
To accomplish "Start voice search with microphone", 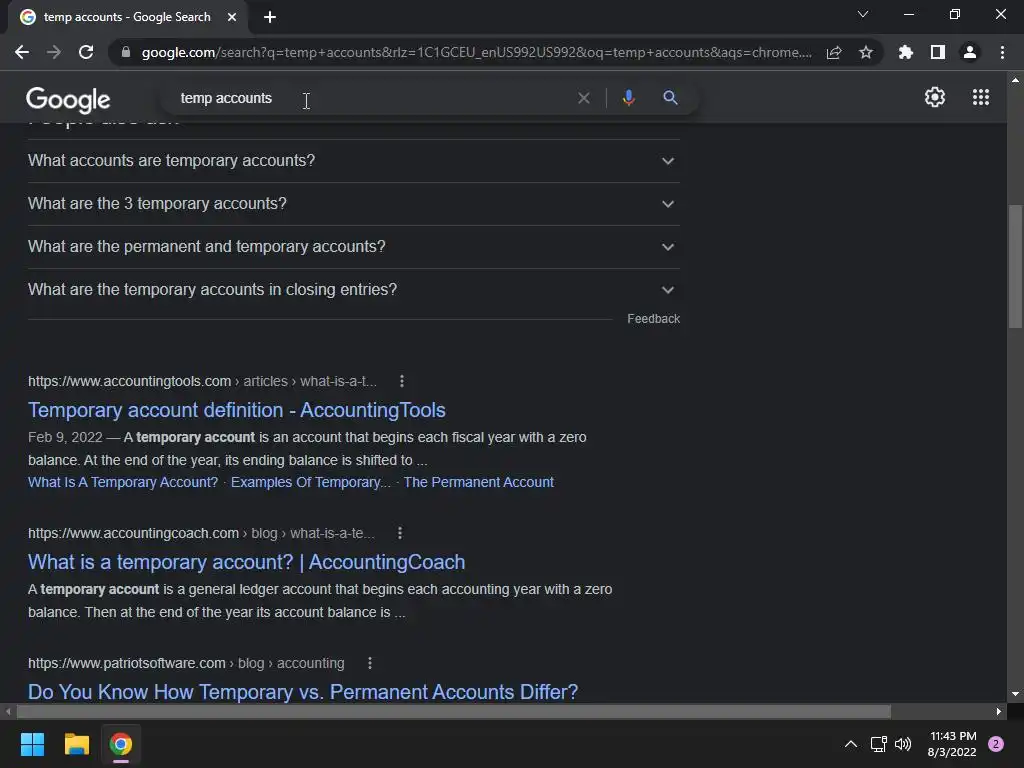I will click(x=628, y=98).
